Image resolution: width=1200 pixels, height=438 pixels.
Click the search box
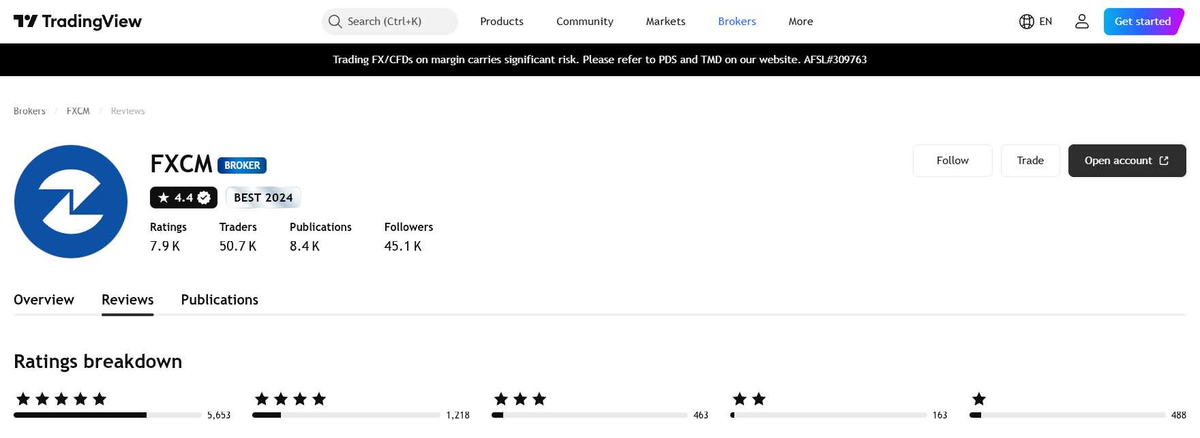tap(390, 21)
